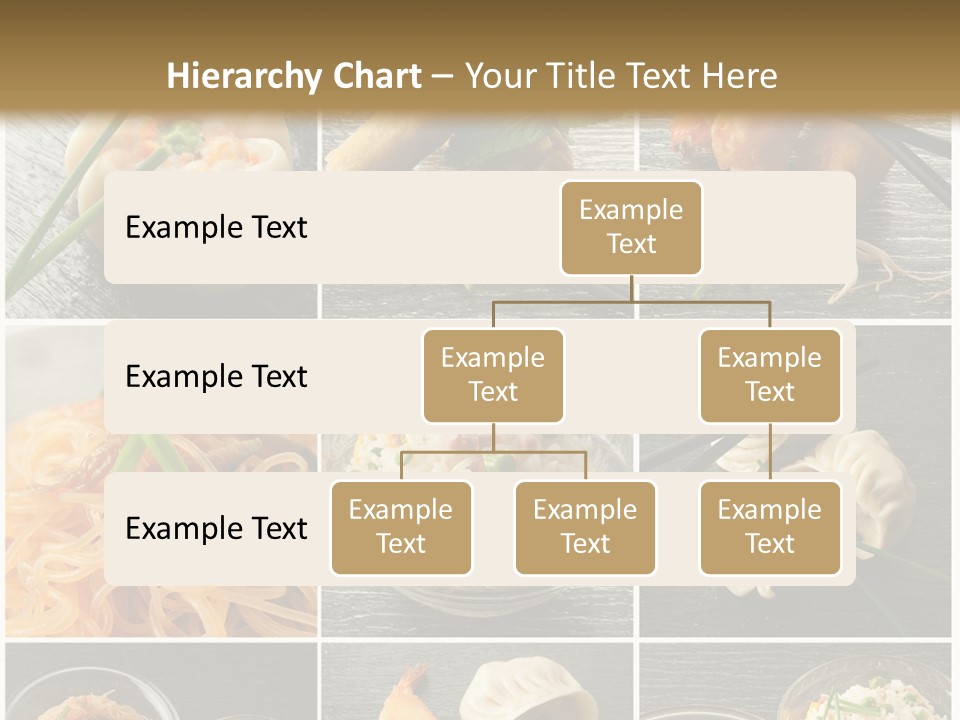Viewport: 960px width, 720px height.
Task: Click the leftmost box in the bottom level
Action: (x=401, y=527)
